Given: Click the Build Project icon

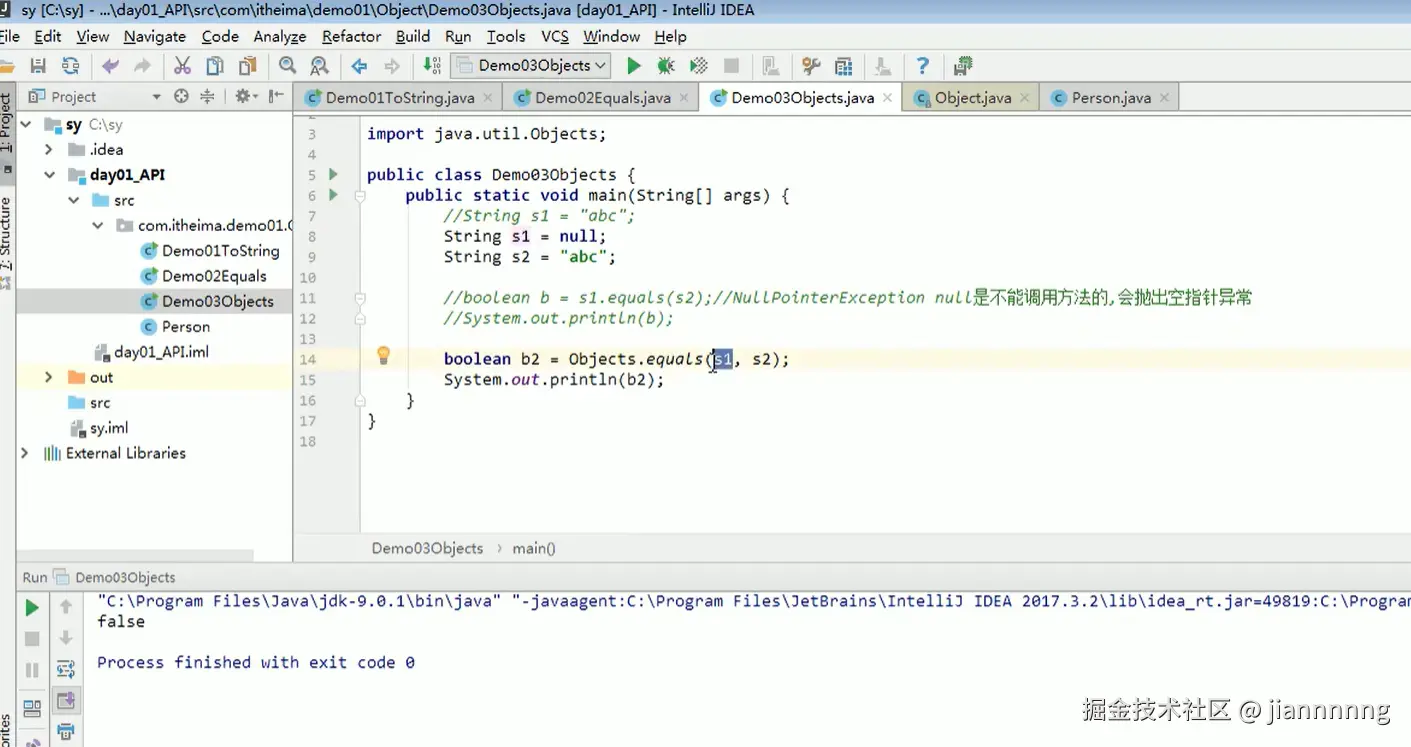Looking at the screenshot, I should click(x=432, y=66).
